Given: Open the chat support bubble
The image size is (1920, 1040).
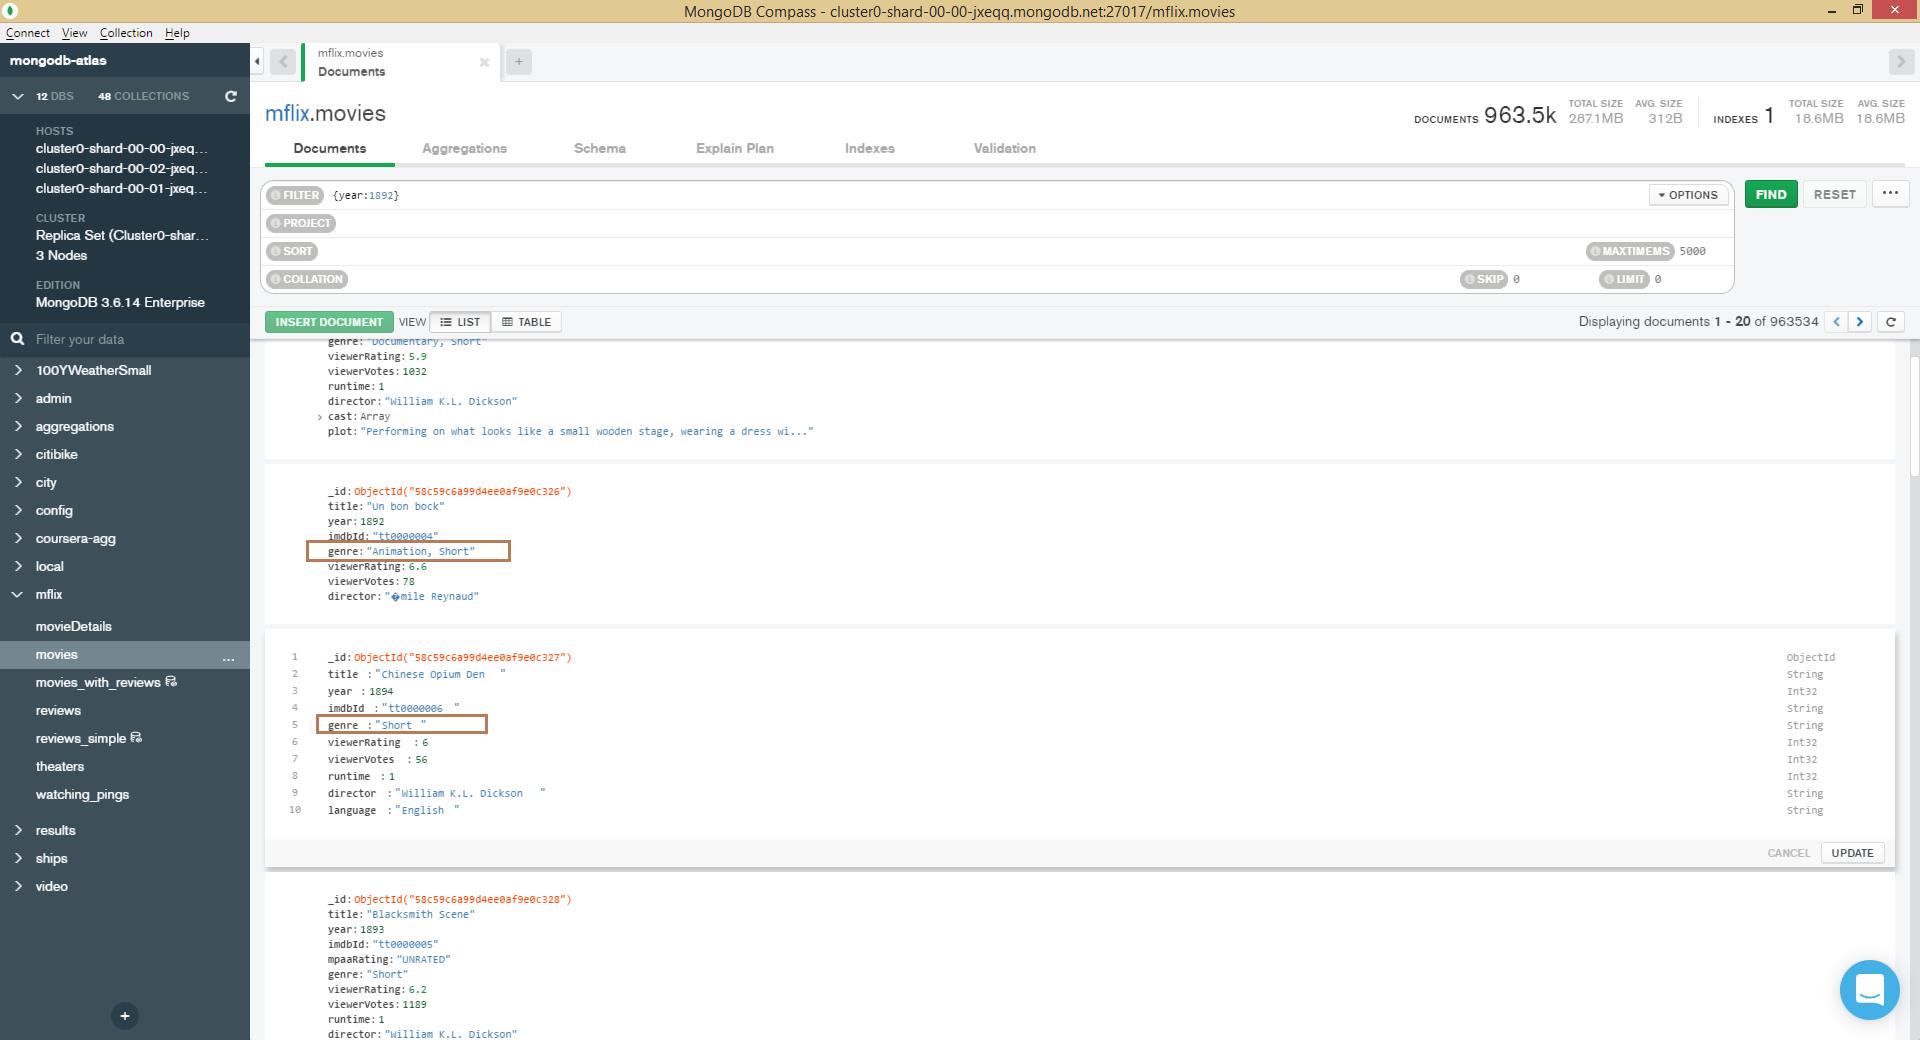Looking at the screenshot, I should 1868,990.
